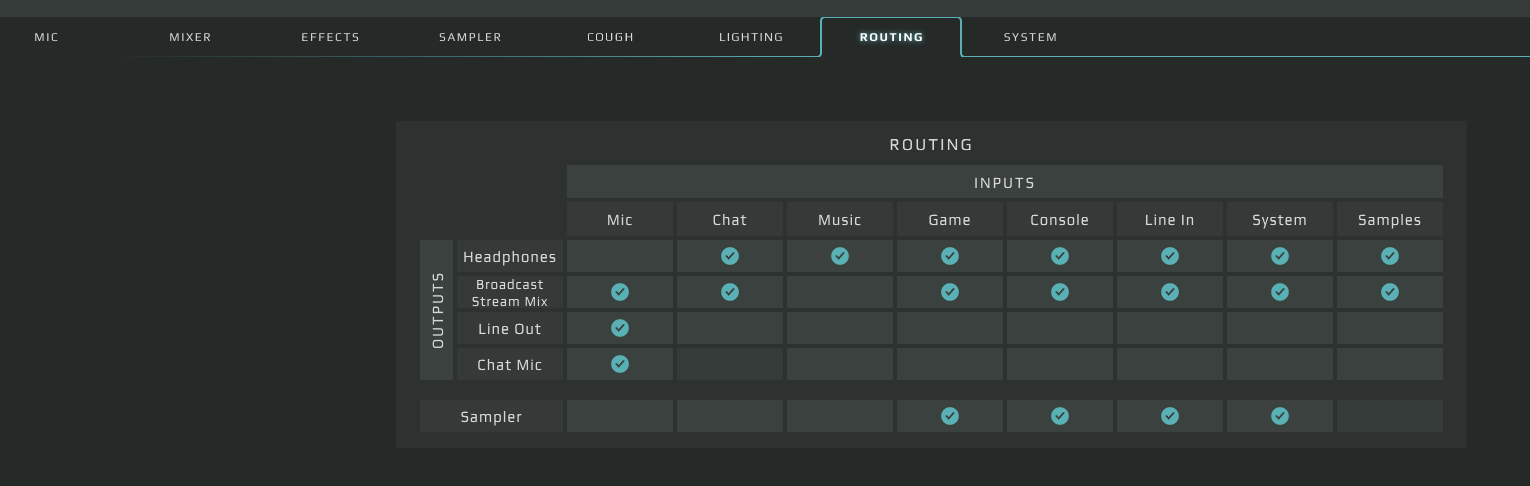The height and width of the screenshot is (486, 1530).
Task: Uncheck Music to Headphones routing
Action: pyautogui.click(x=840, y=256)
